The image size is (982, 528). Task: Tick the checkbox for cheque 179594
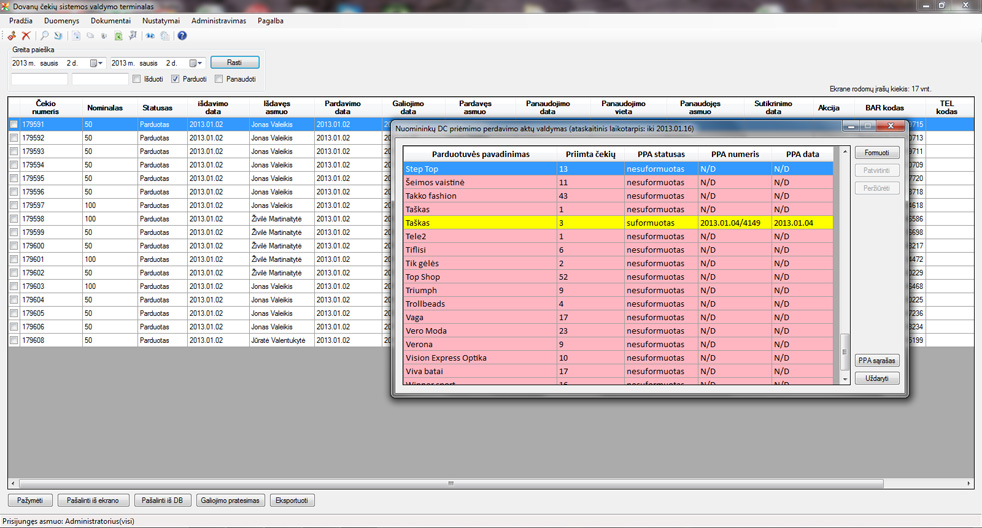pos(14,165)
